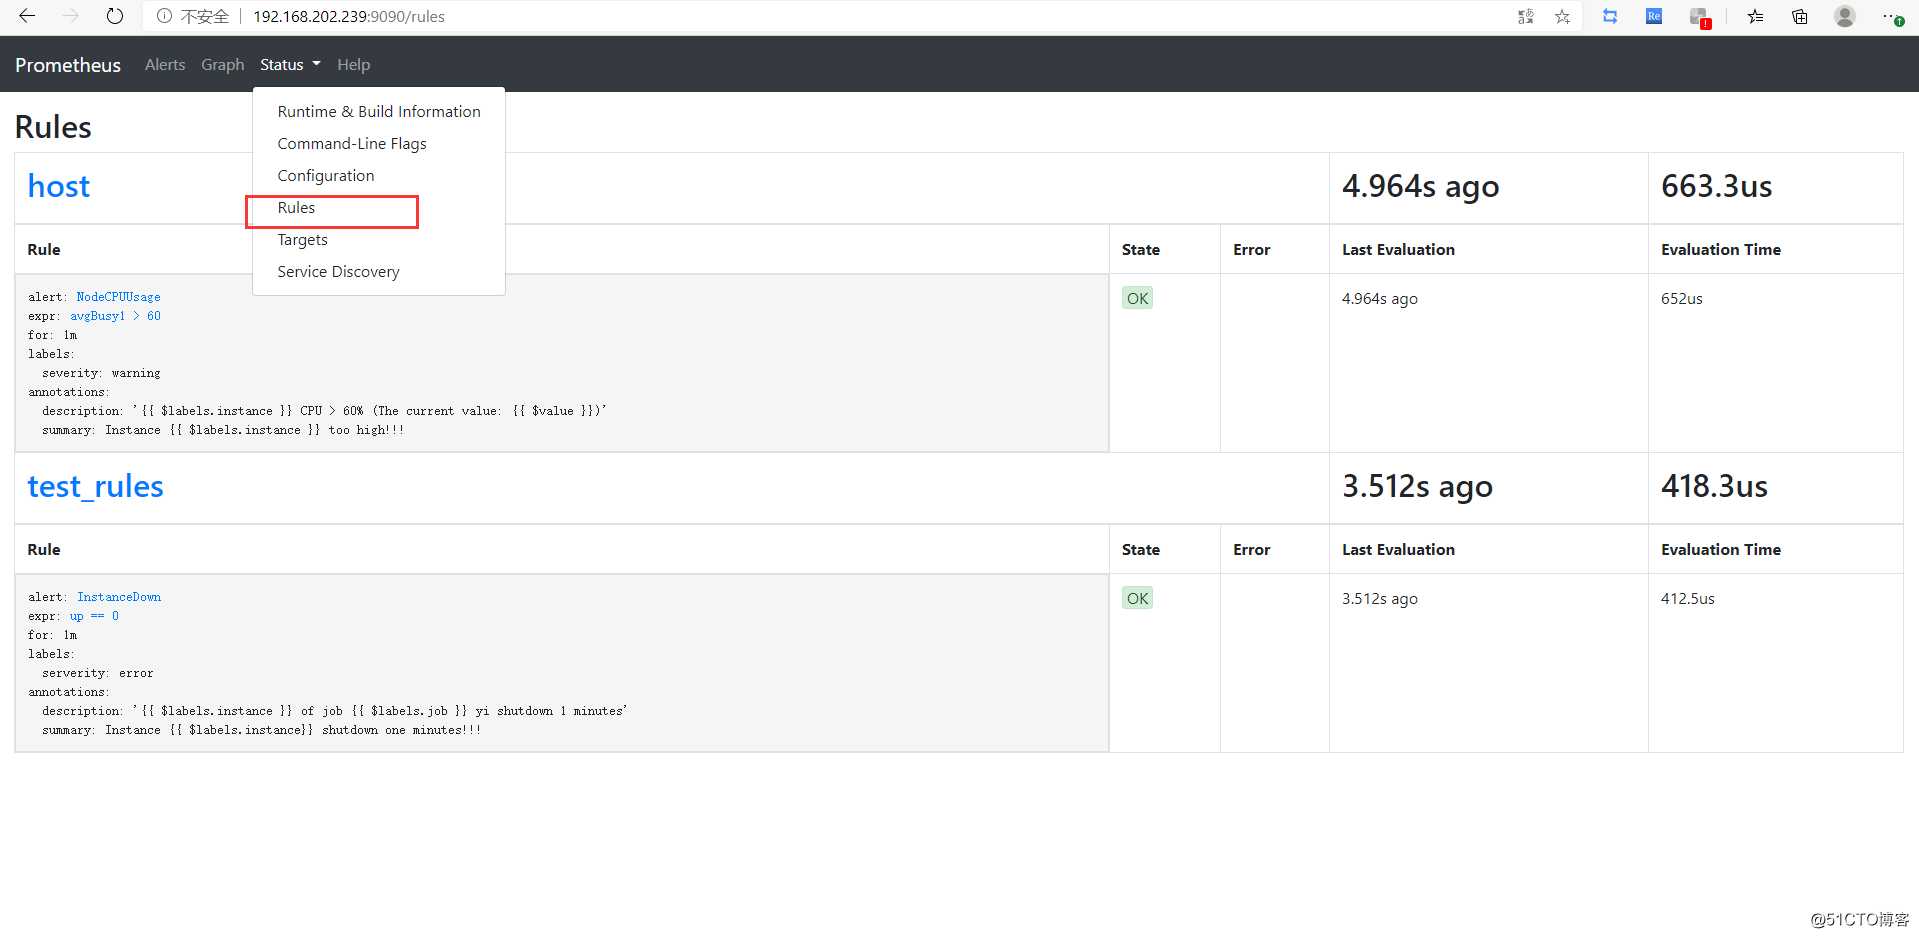
Task: Click the 418.3us group evaluation time
Action: [1714, 486]
